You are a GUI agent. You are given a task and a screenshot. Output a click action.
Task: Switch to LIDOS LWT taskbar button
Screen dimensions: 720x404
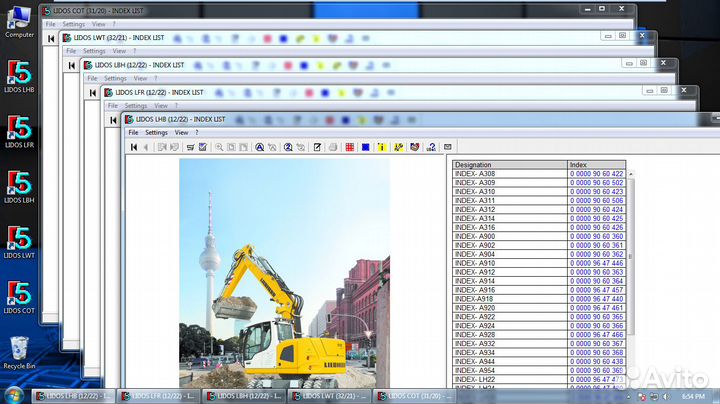(330, 396)
